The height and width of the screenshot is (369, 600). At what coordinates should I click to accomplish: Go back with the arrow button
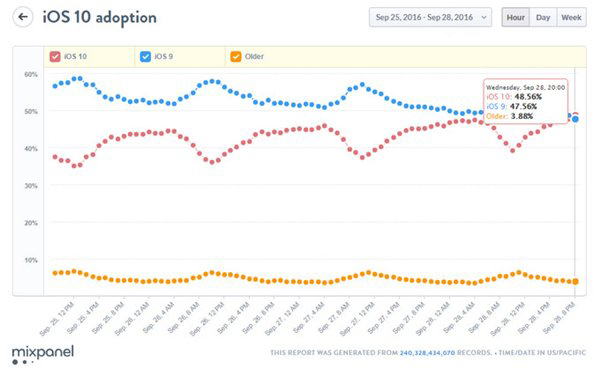pyautogui.click(x=23, y=17)
